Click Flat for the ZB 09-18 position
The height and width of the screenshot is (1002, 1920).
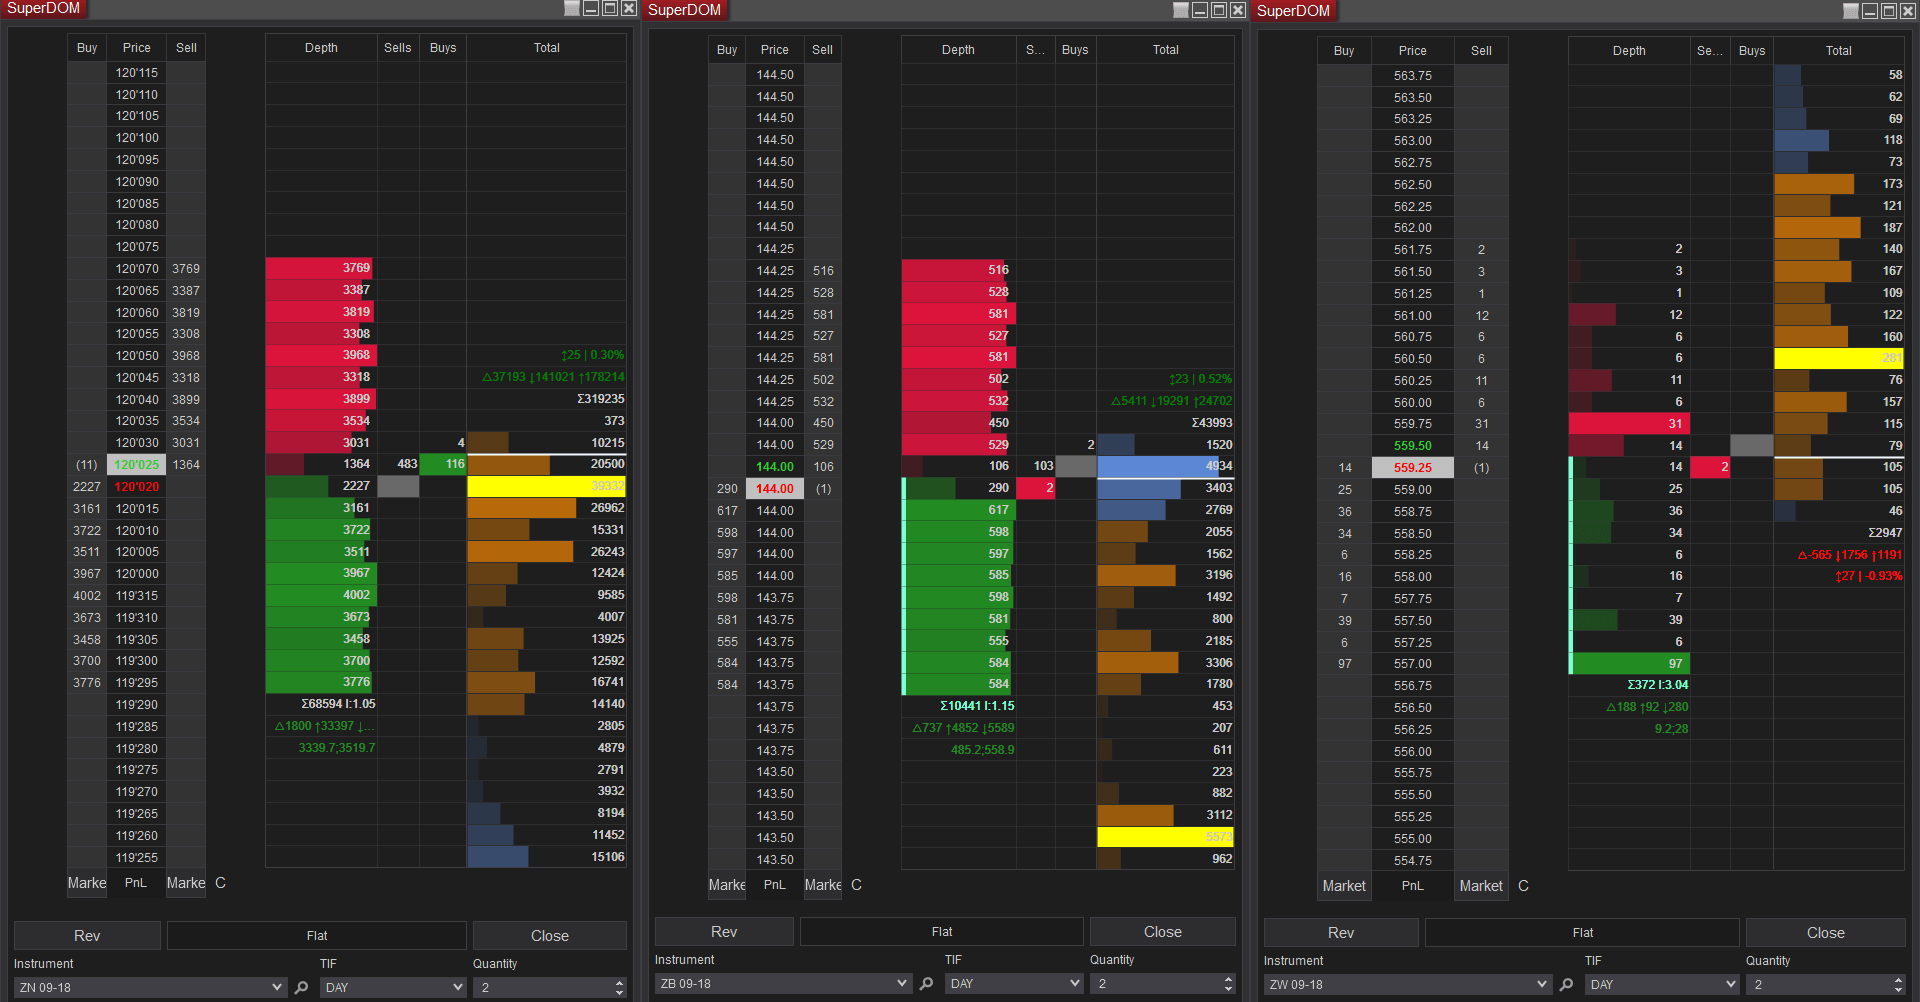coord(941,931)
